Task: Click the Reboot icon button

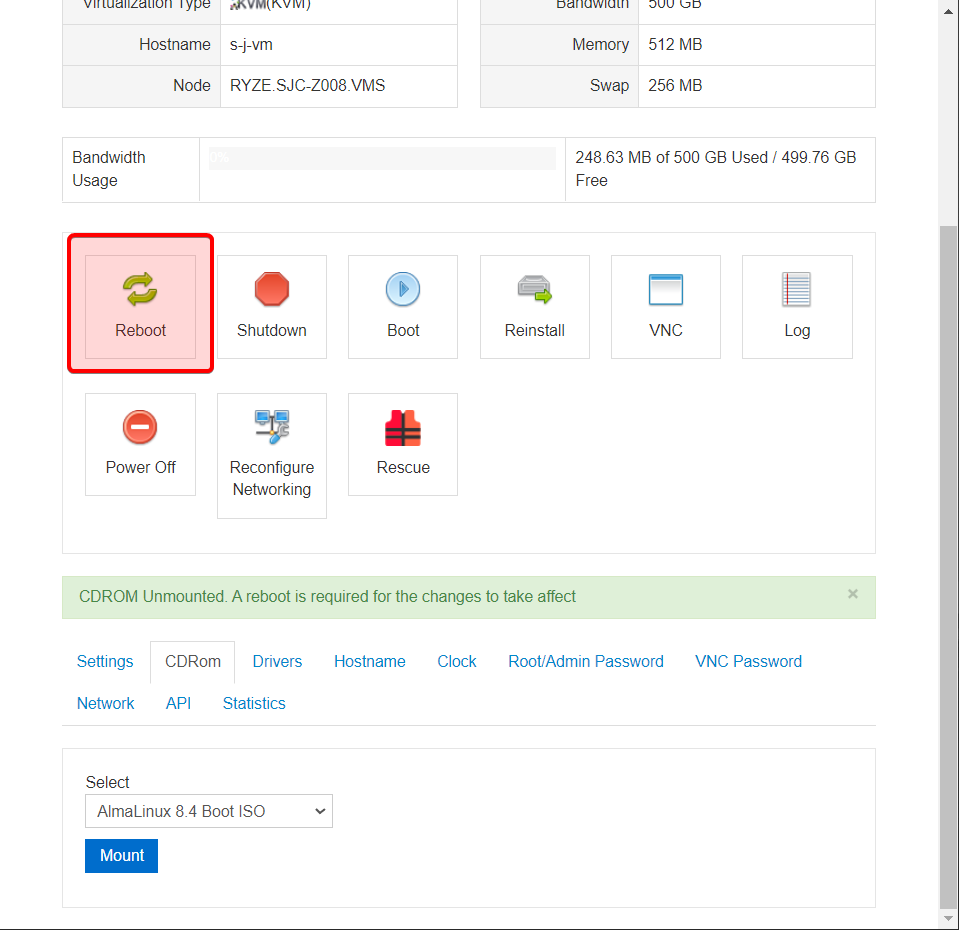Action: click(140, 306)
